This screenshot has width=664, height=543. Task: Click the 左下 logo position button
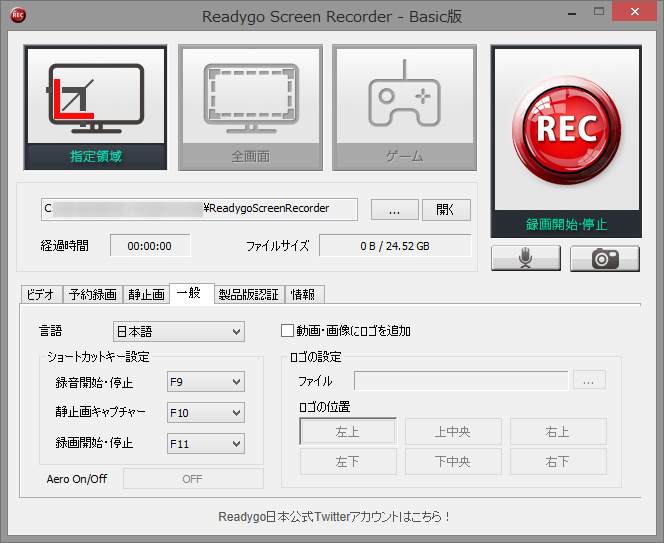pos(348,461)
